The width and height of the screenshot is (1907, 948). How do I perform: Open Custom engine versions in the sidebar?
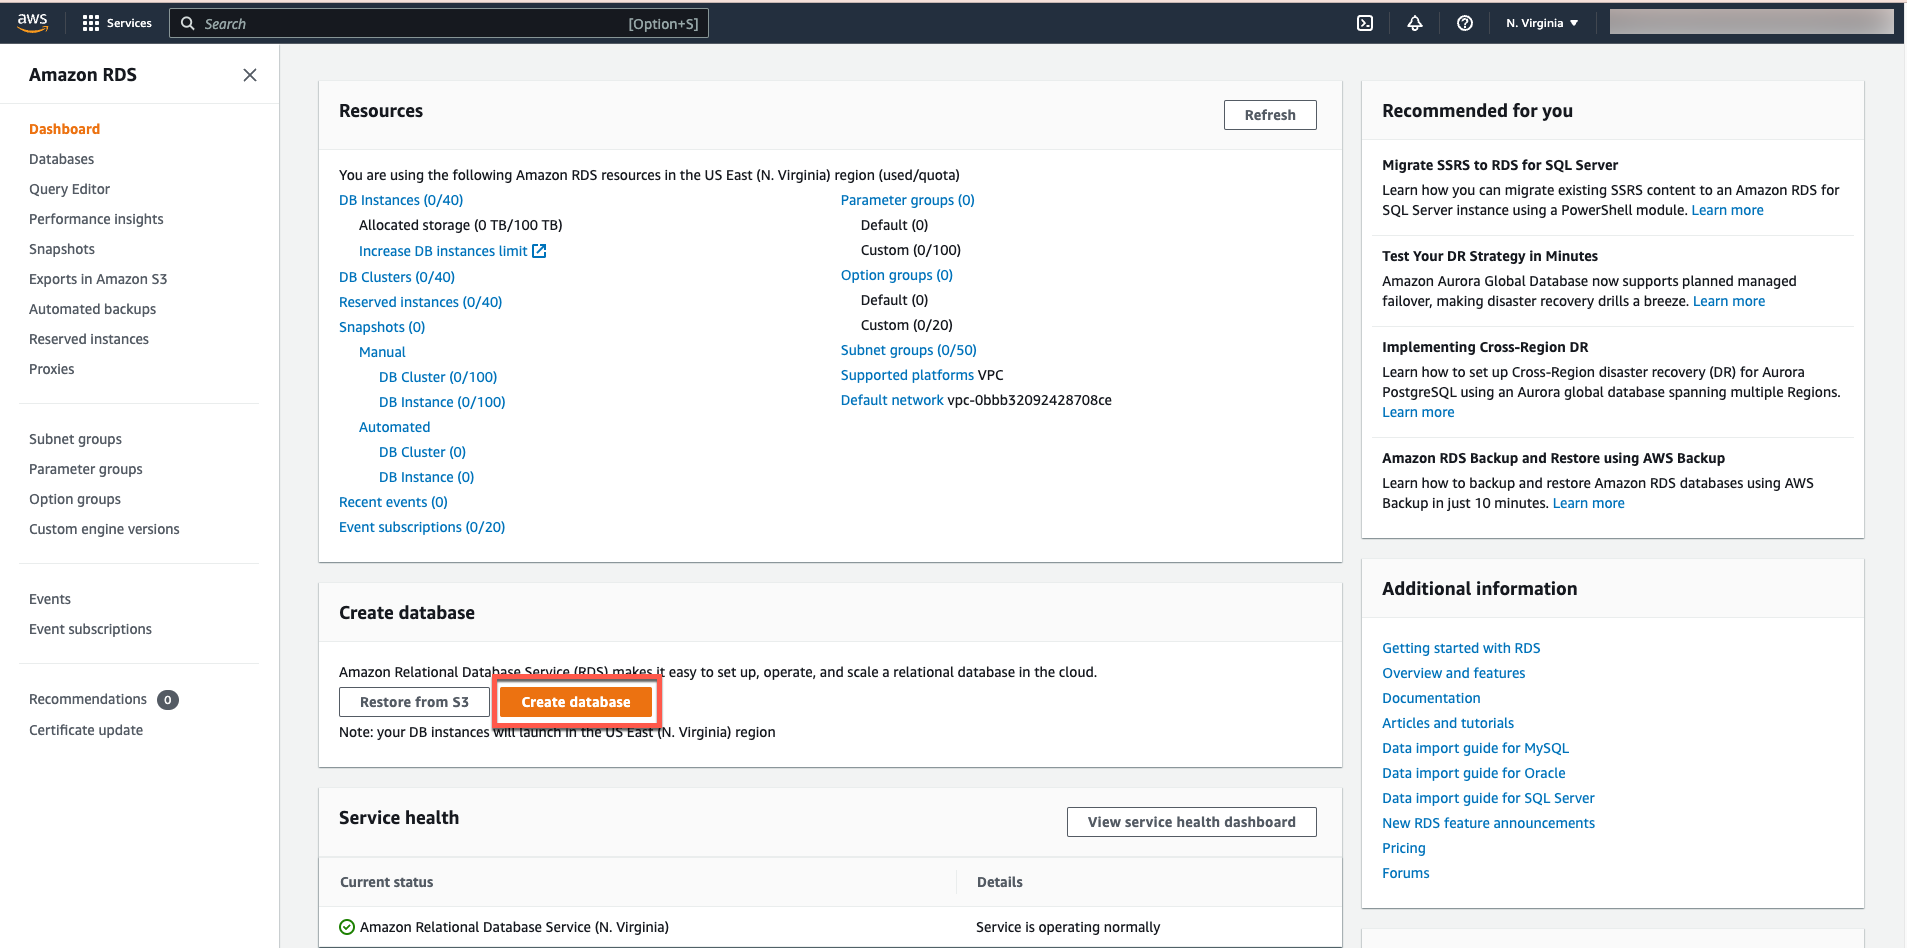(x=105, y=529)
